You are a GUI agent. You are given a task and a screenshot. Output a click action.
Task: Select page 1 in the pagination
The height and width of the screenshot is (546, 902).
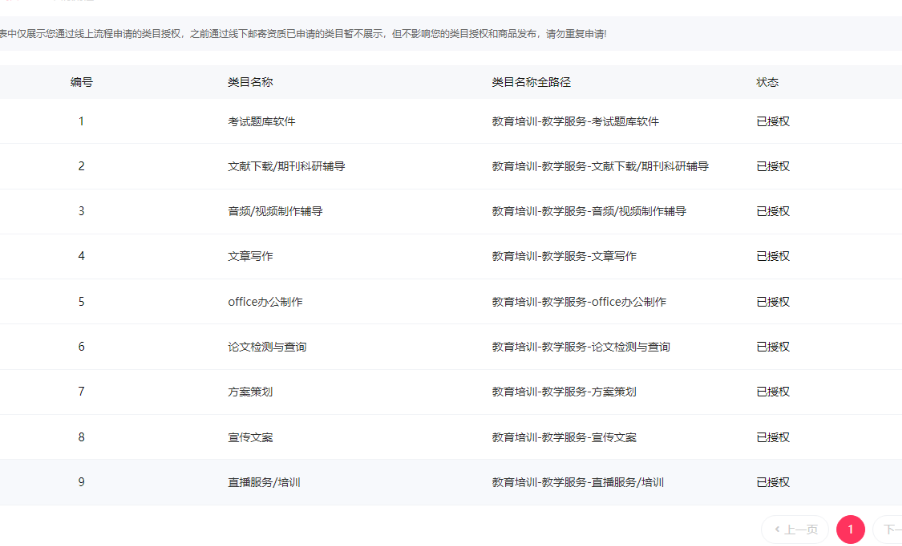pyautogui.click(x=850, y=530)
